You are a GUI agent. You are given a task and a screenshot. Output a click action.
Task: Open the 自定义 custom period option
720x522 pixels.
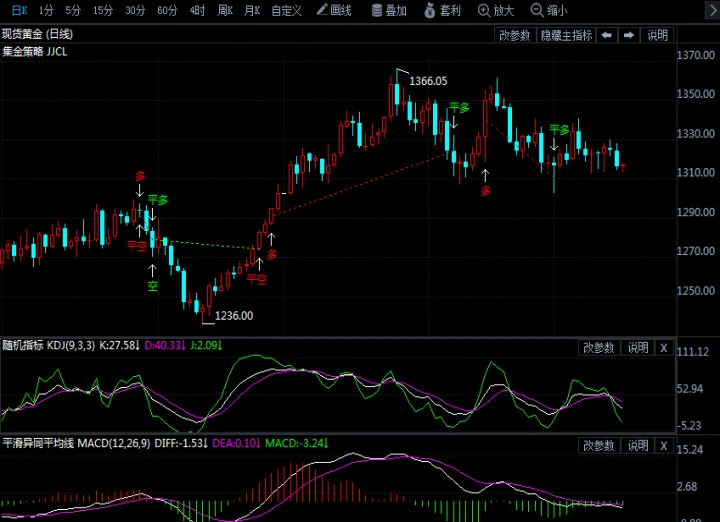[287, 11]
